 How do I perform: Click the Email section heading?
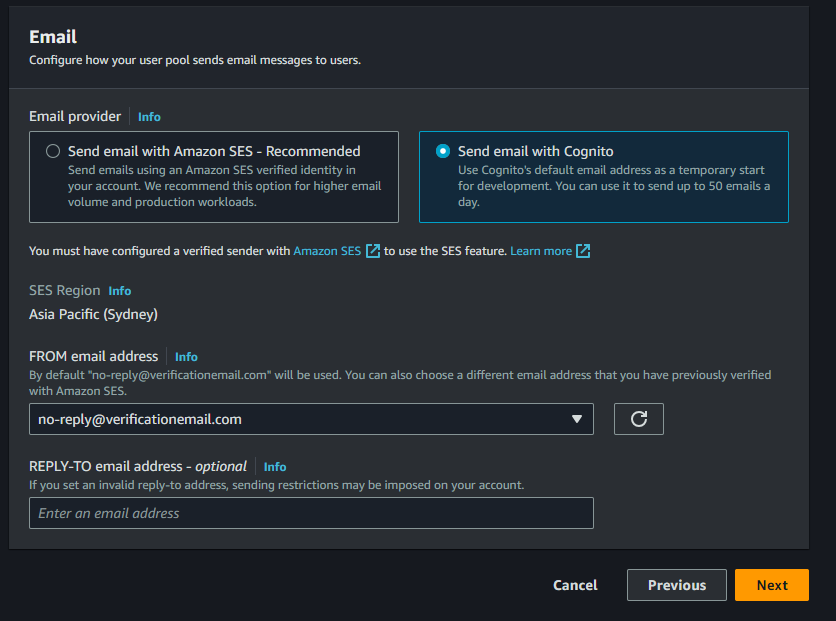(x=53, y=37)
